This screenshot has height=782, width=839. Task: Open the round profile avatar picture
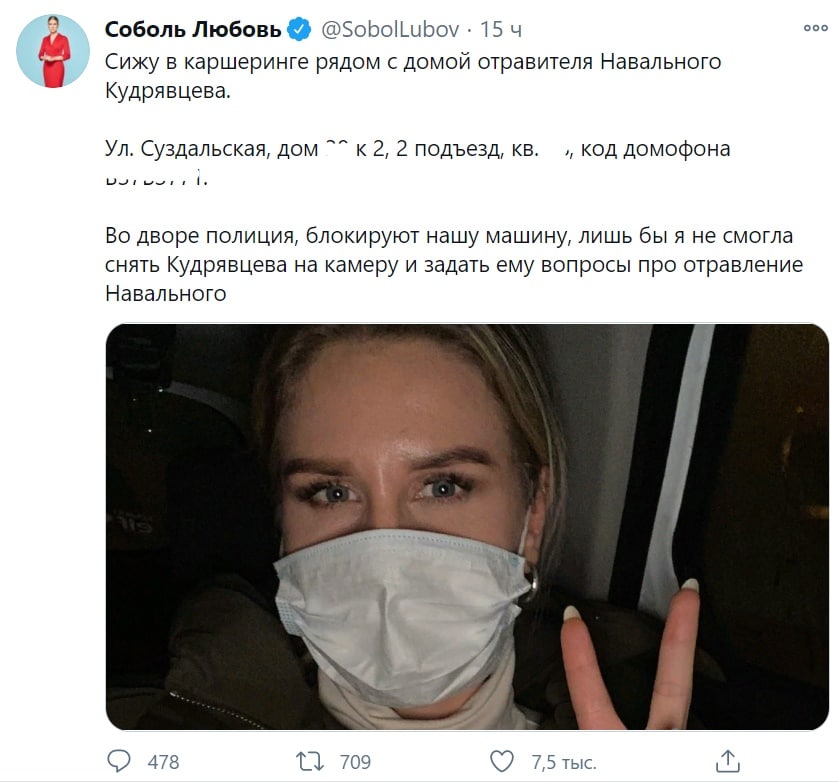53,51
